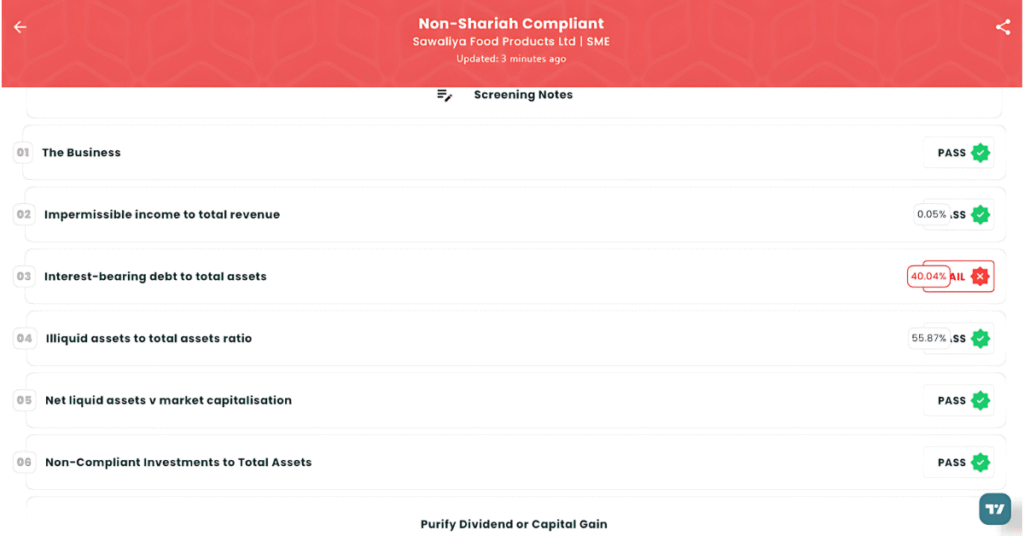Image resolution: width=1024 pixels, height=536 pixels.
Task: Expand Impermissible income to total revenue row
Action: 514,214
